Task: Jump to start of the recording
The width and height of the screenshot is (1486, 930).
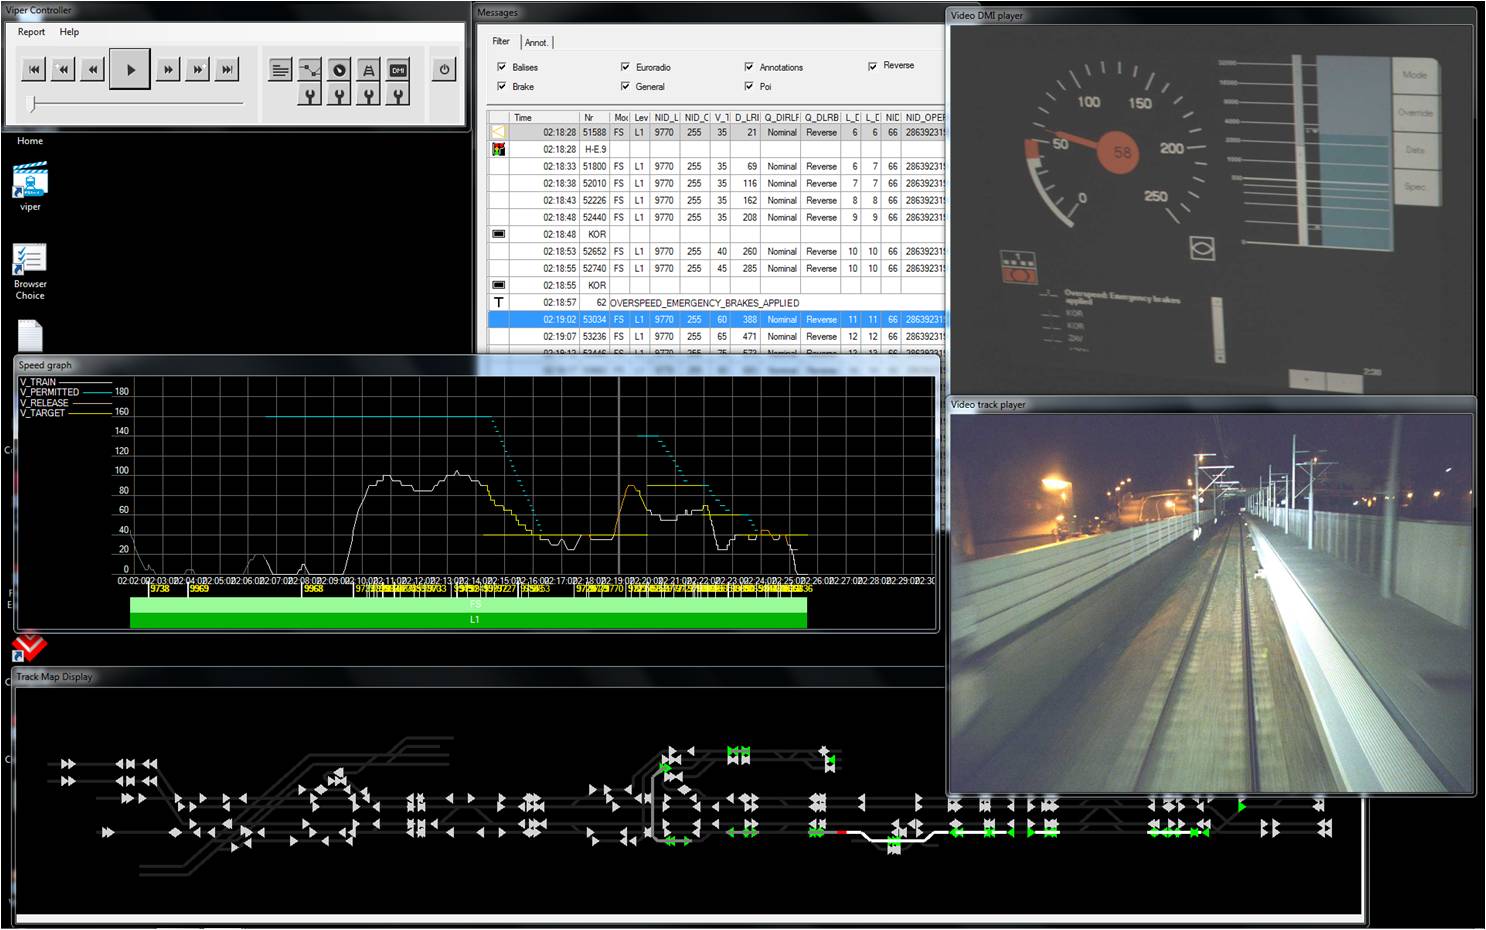Action: [34, 69]
